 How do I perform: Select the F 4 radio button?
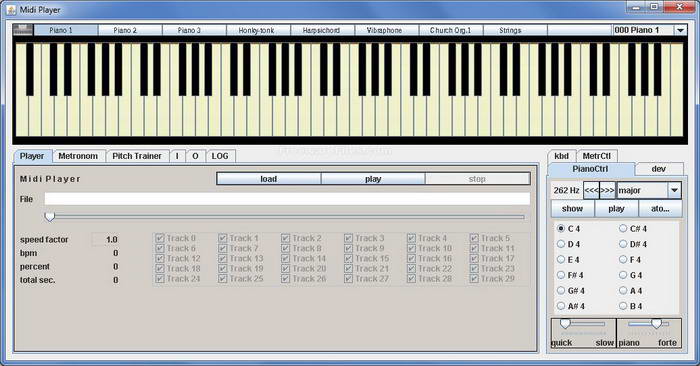pos(623,259)
